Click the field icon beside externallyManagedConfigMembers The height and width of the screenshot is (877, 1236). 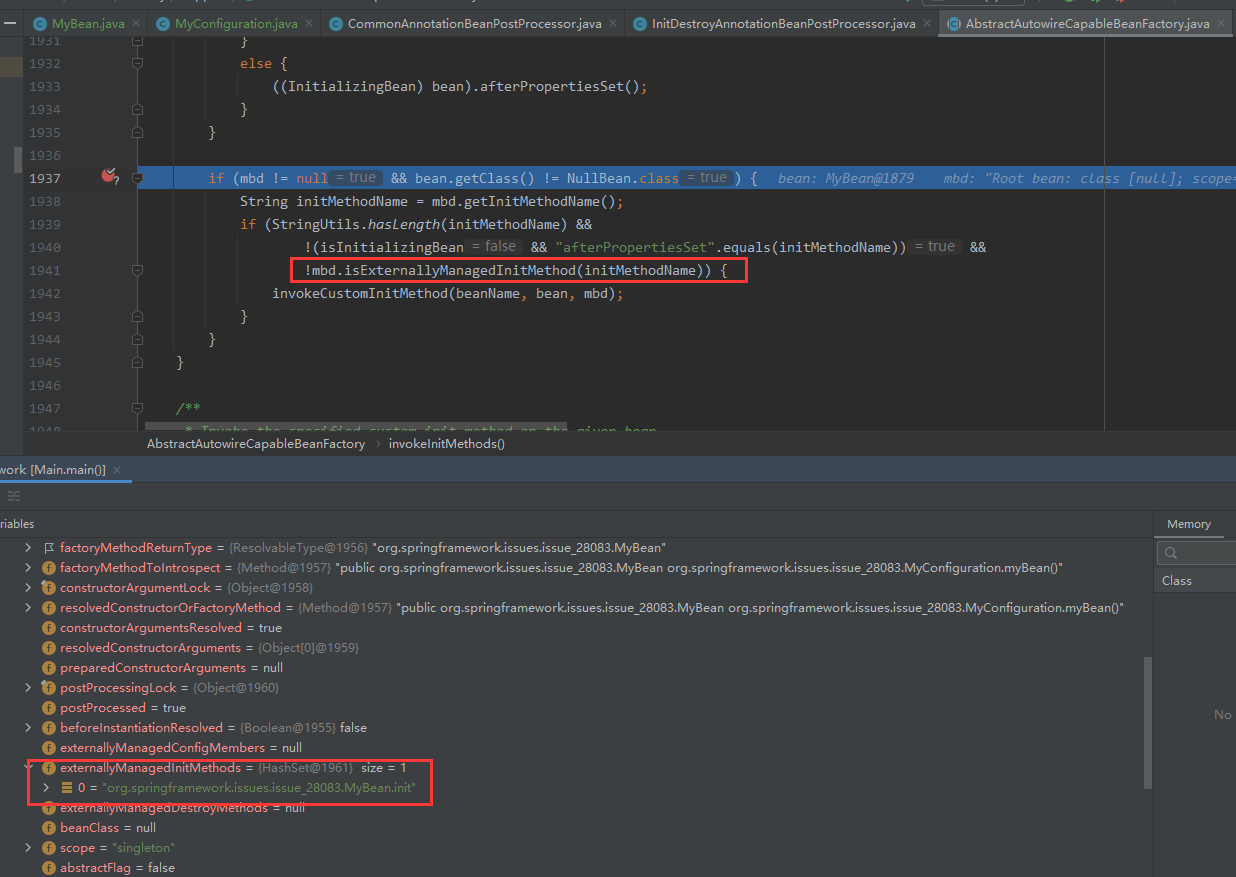[x=48, y=748]
